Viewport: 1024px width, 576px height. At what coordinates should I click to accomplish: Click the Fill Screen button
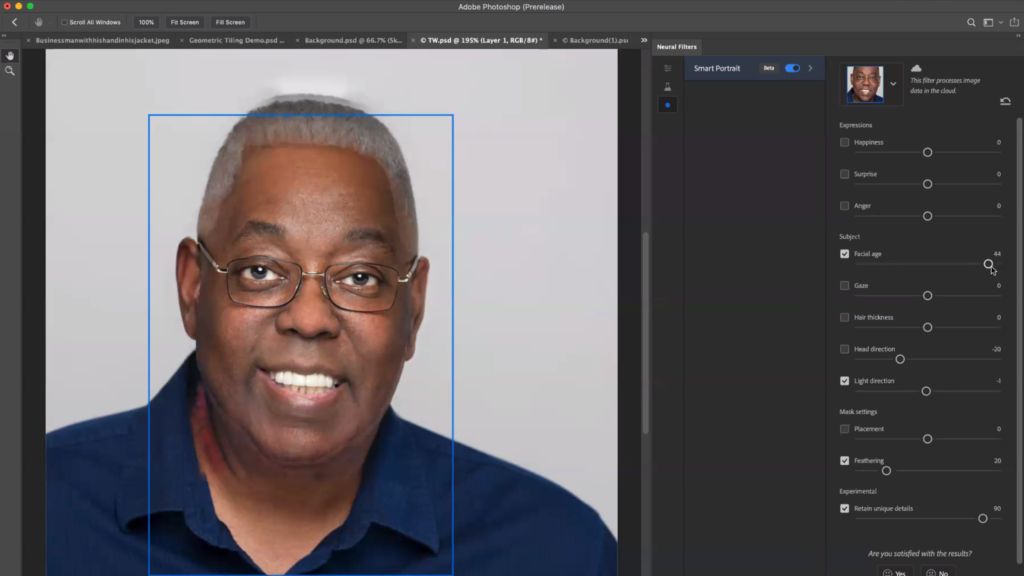(230, 22)
